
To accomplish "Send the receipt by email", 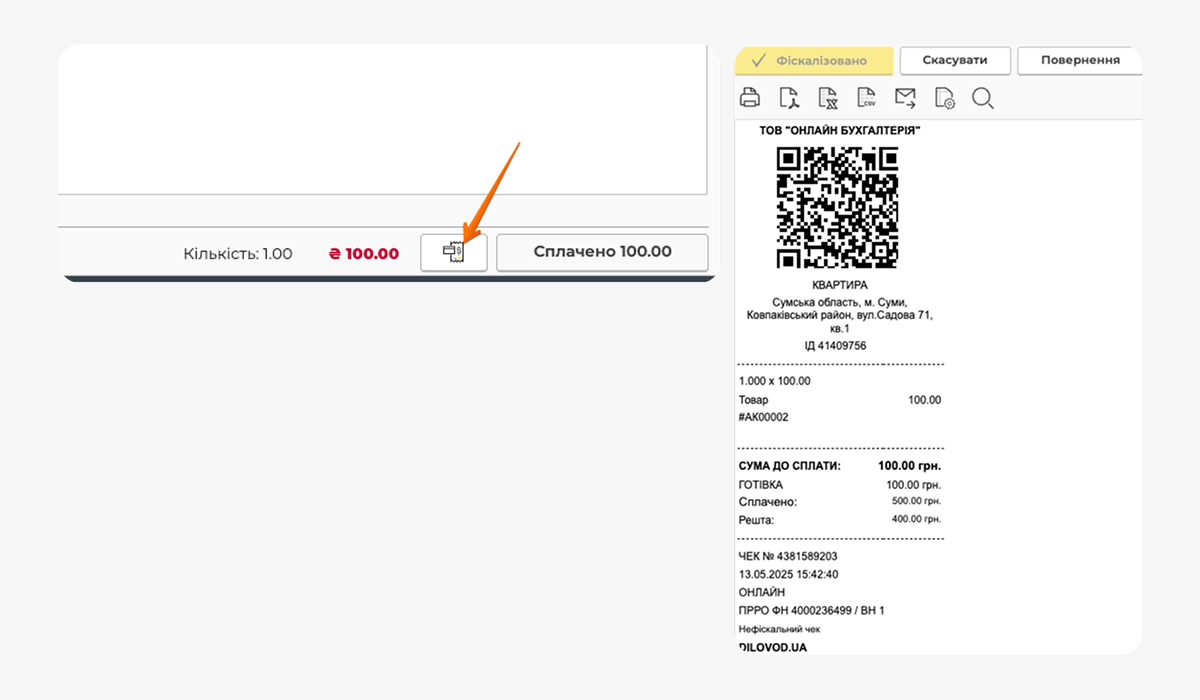I will (x=906, y=98).
